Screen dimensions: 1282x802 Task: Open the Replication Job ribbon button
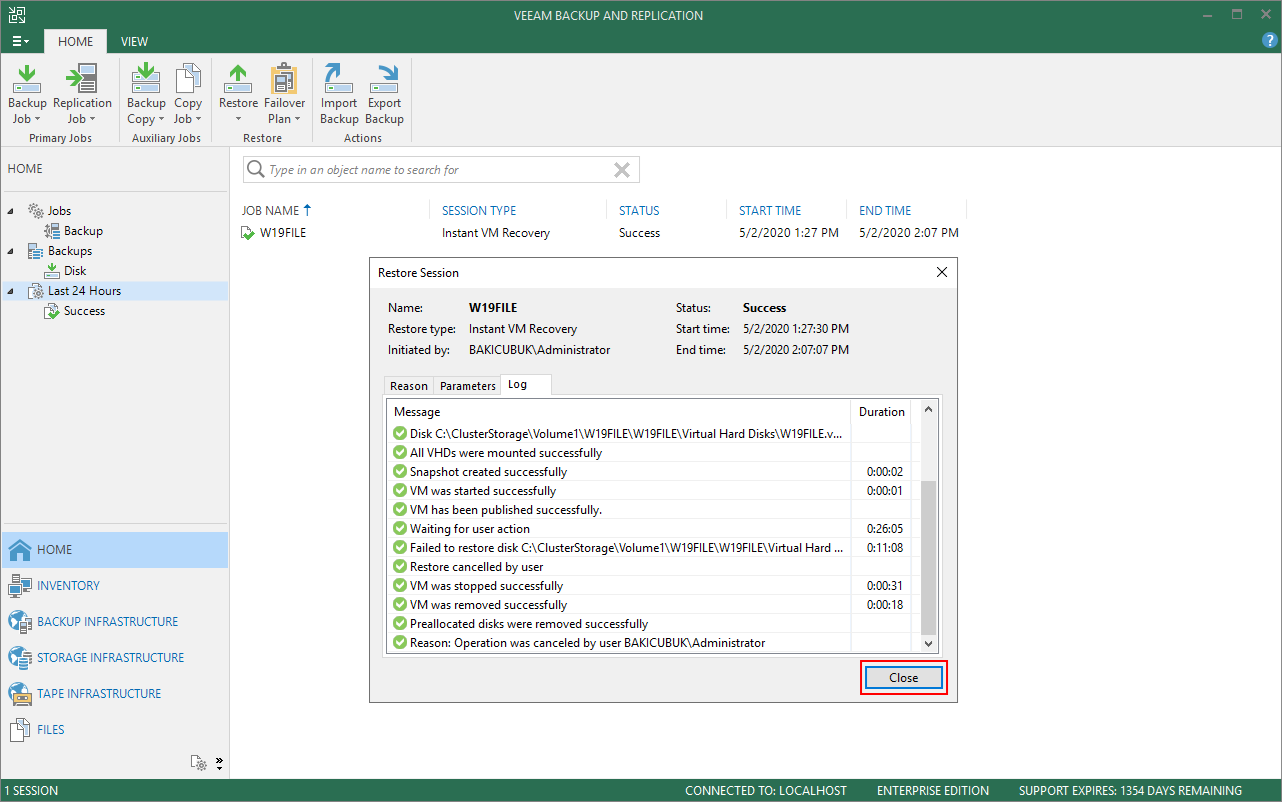82,95
